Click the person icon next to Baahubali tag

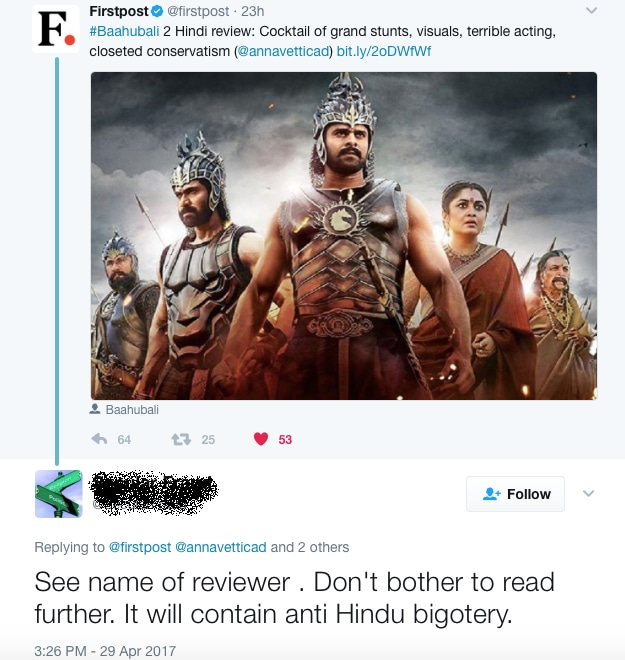tap(95, 409)
